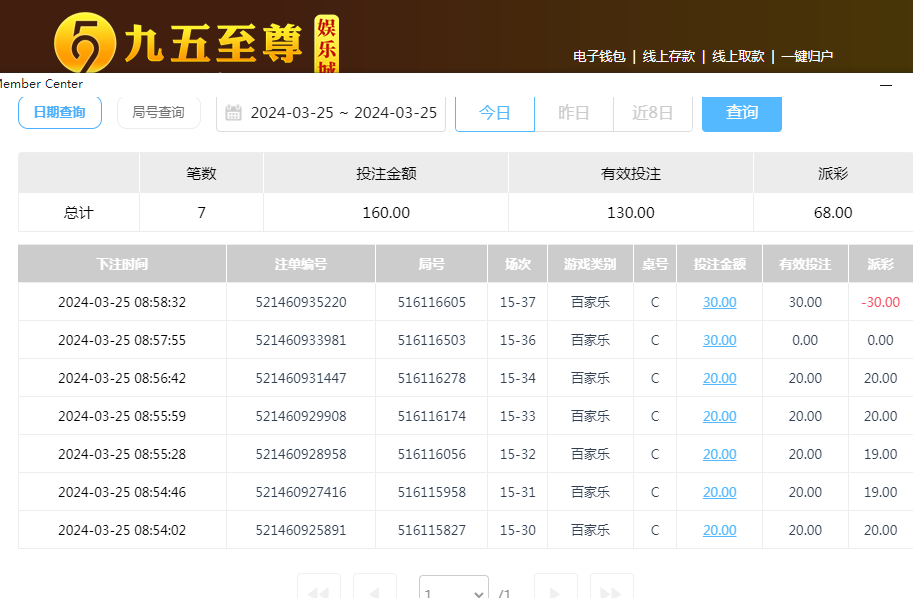
Task: Go to next page of results
Action: [555, 588]
